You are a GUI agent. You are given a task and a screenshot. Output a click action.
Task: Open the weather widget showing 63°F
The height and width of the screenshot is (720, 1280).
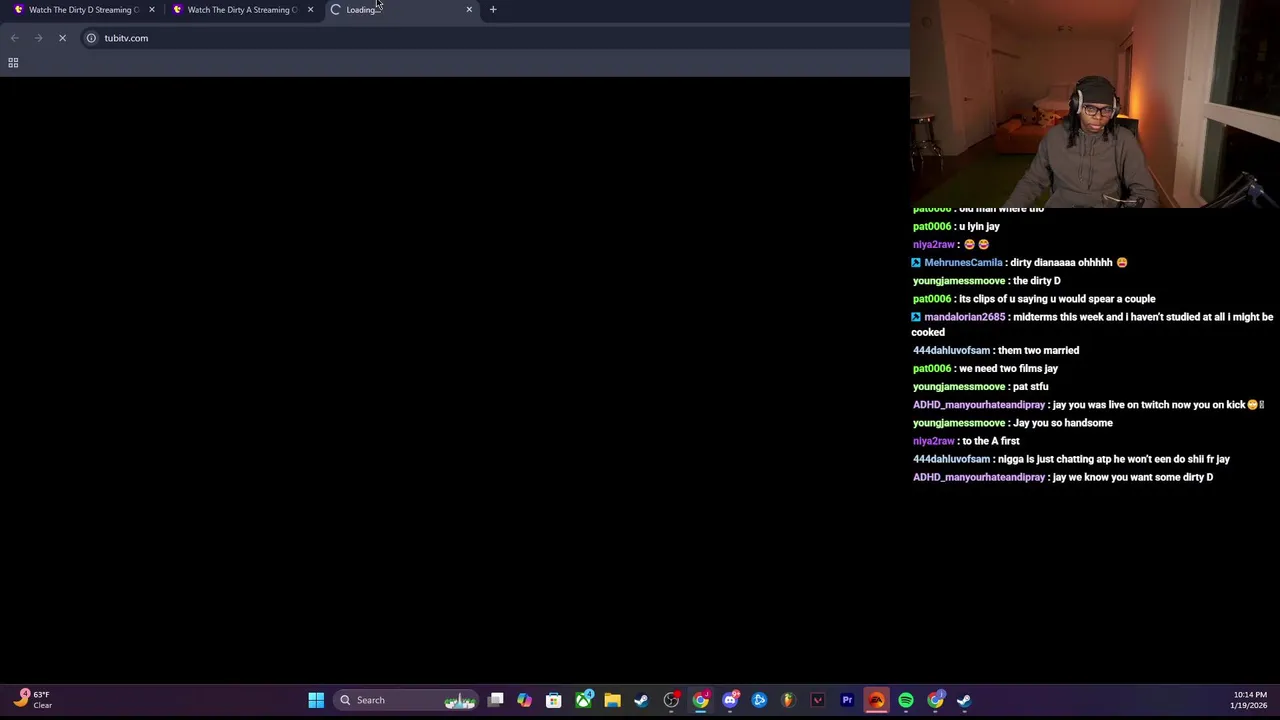tap(32, 699)
